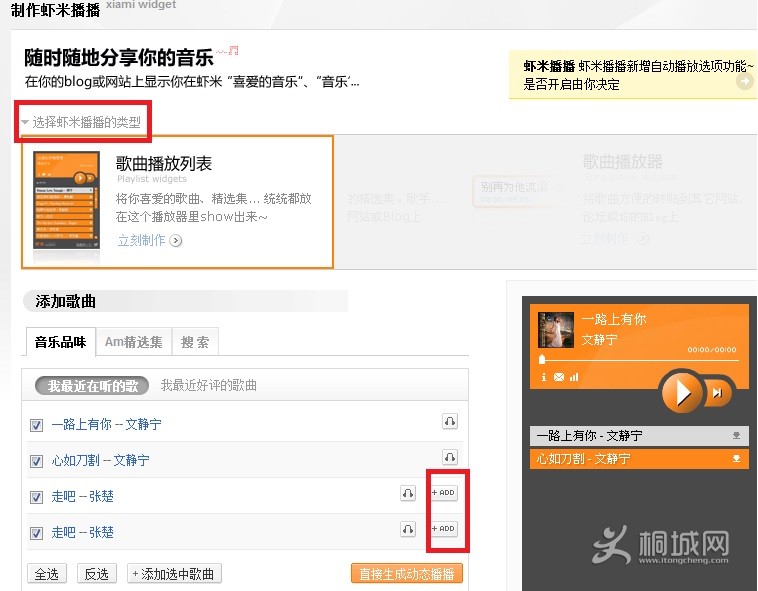This screenshot has width=758, height=591.
Task: Click the player progress bar slider
Action: (x=543, y=359)
